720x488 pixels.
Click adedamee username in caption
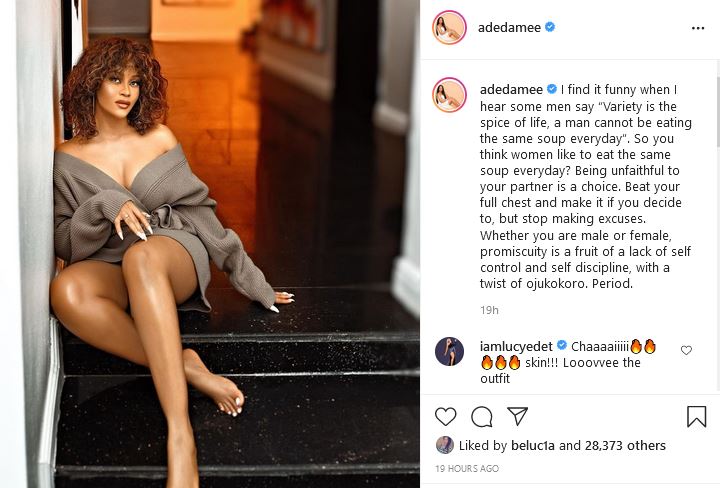(x=511, y=90)
